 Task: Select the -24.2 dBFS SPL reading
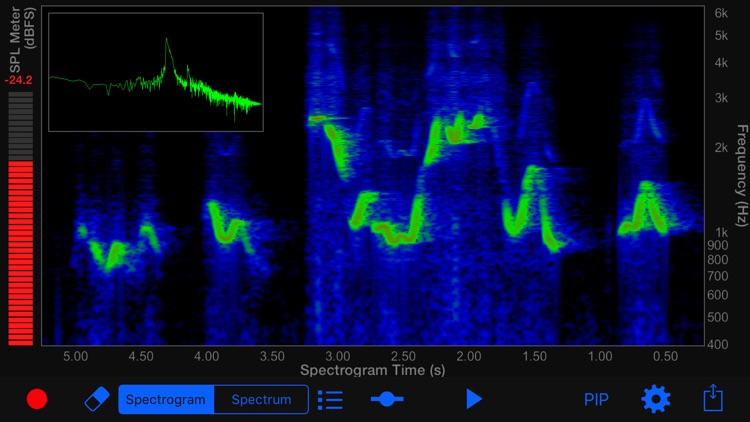[x=19, y=80]
